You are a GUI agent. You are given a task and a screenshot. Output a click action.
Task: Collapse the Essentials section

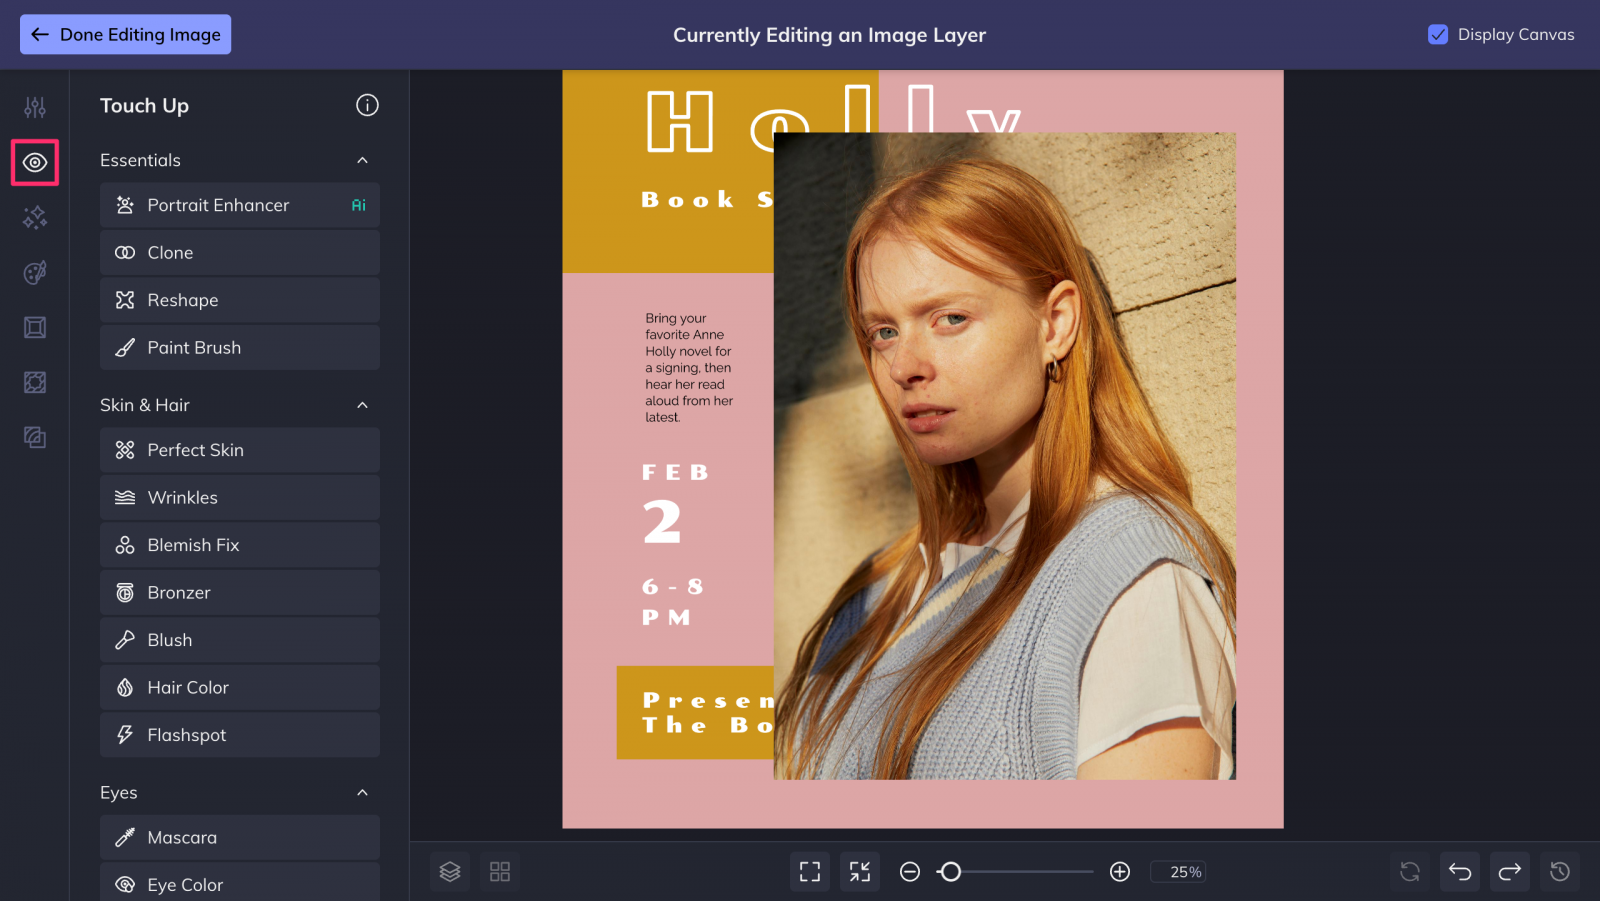click(x=362, y=160)
